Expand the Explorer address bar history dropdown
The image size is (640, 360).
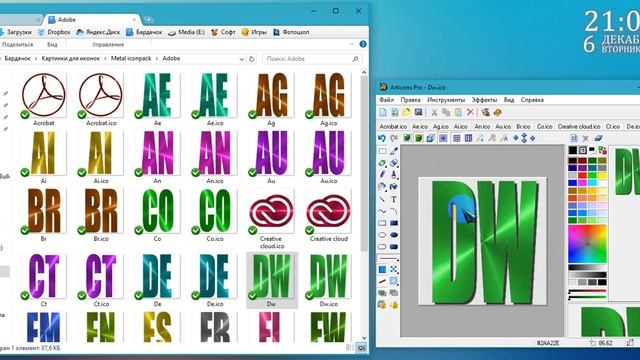[242, 59]
